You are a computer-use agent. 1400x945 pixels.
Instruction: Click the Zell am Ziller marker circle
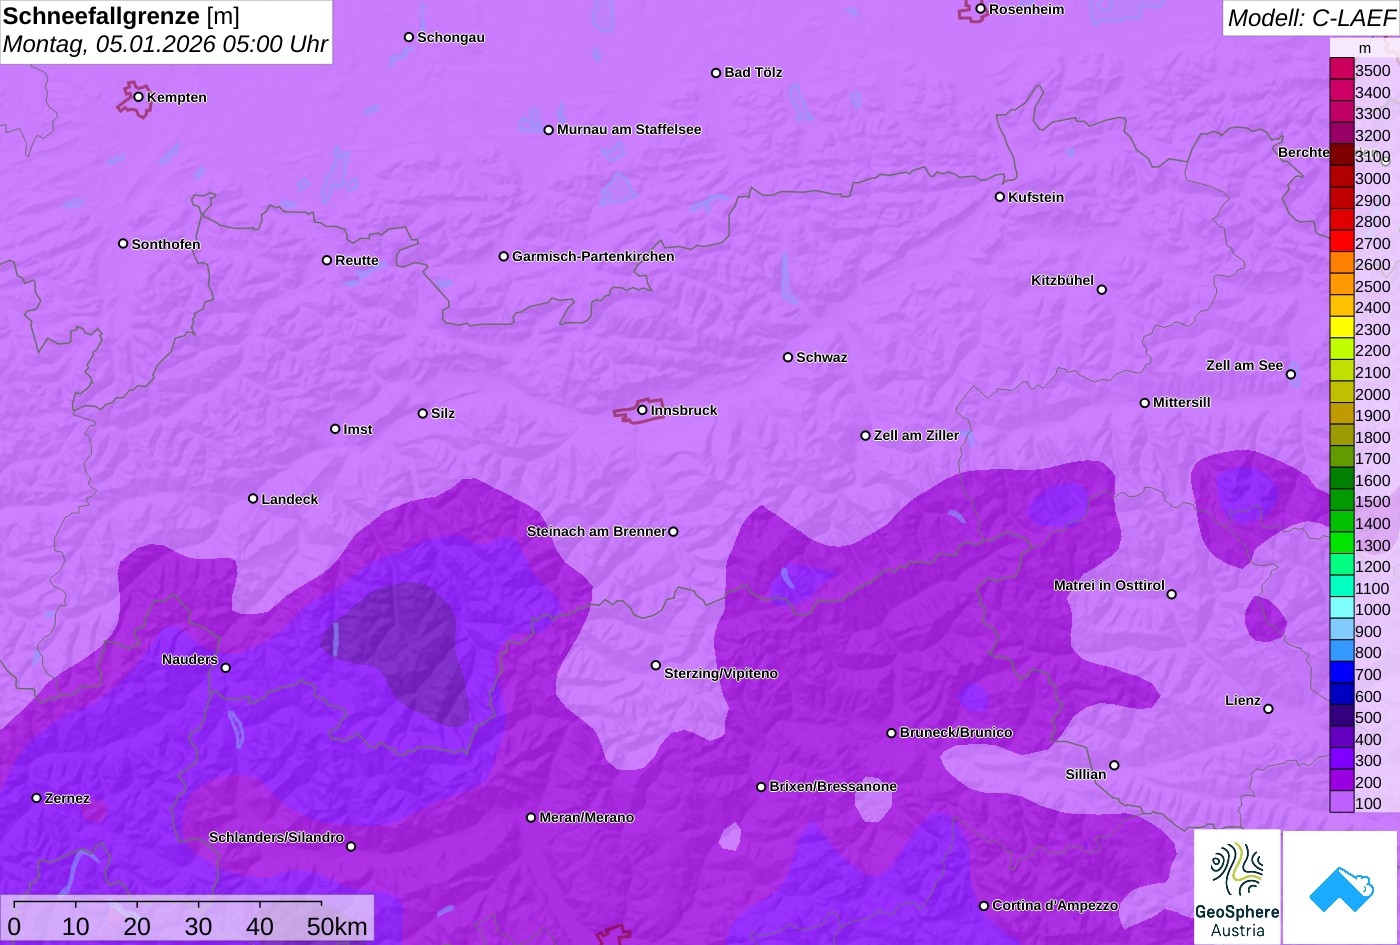pos(865,435)
